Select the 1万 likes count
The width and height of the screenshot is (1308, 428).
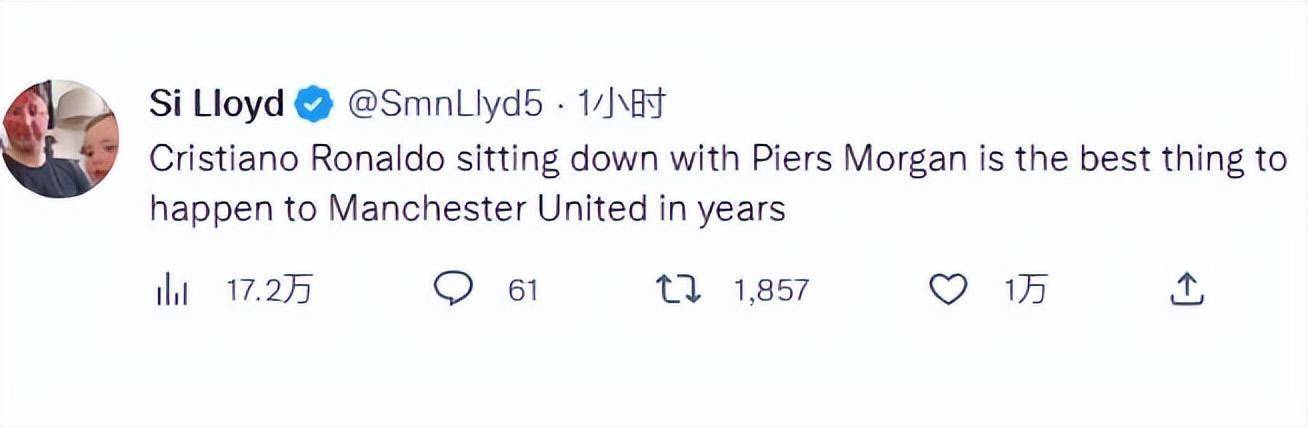1026,290
